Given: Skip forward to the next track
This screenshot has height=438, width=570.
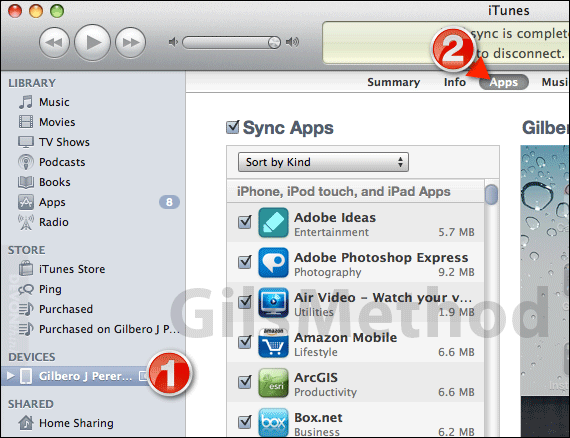Looking at the screenshot, I should click(131, 43).
